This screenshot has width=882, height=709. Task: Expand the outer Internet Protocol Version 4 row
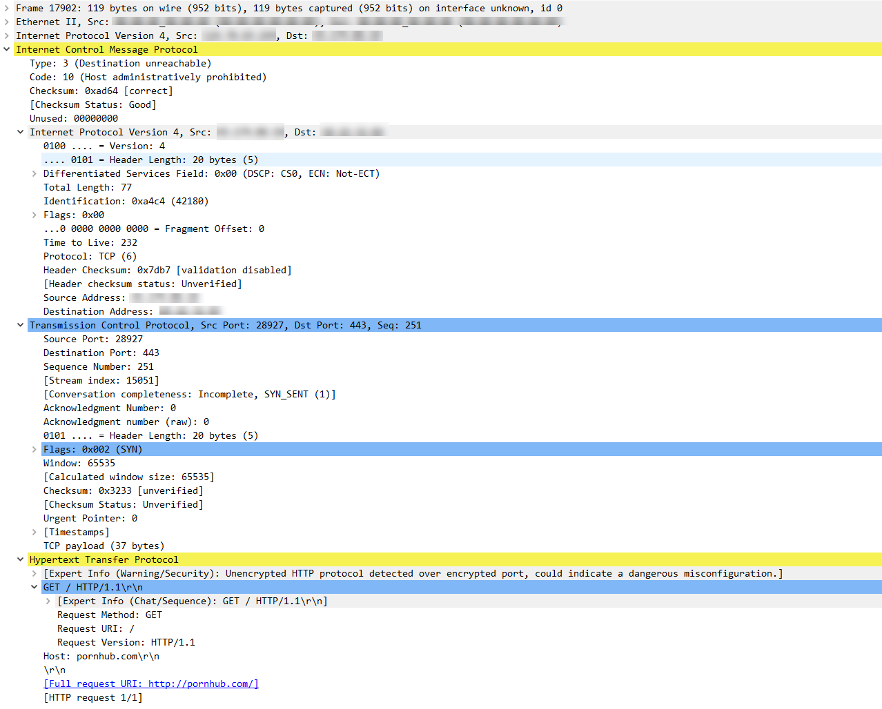pos(6,35)
